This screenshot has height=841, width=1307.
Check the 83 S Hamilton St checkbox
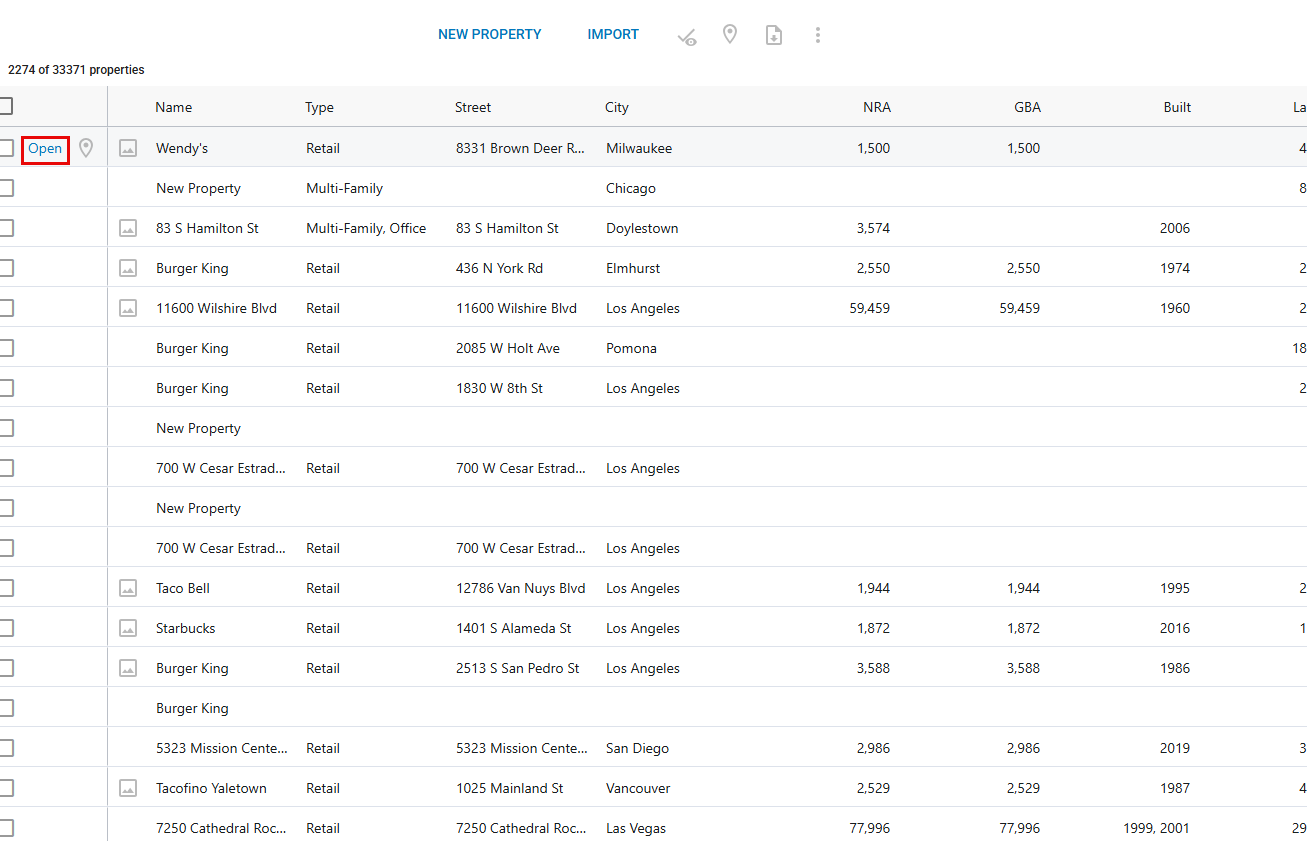5,228
